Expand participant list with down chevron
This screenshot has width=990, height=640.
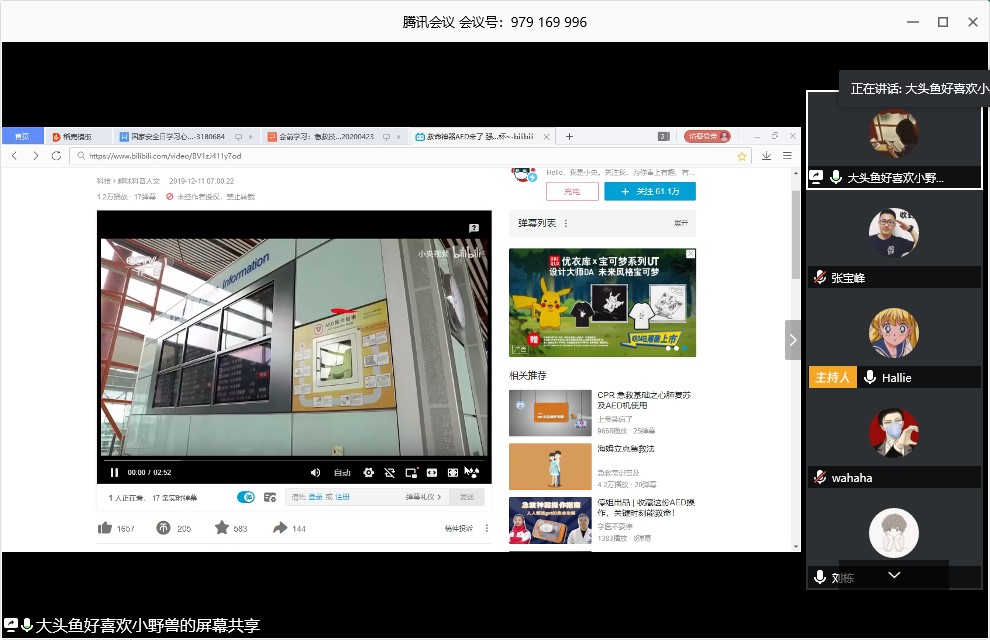coord(894,575)
